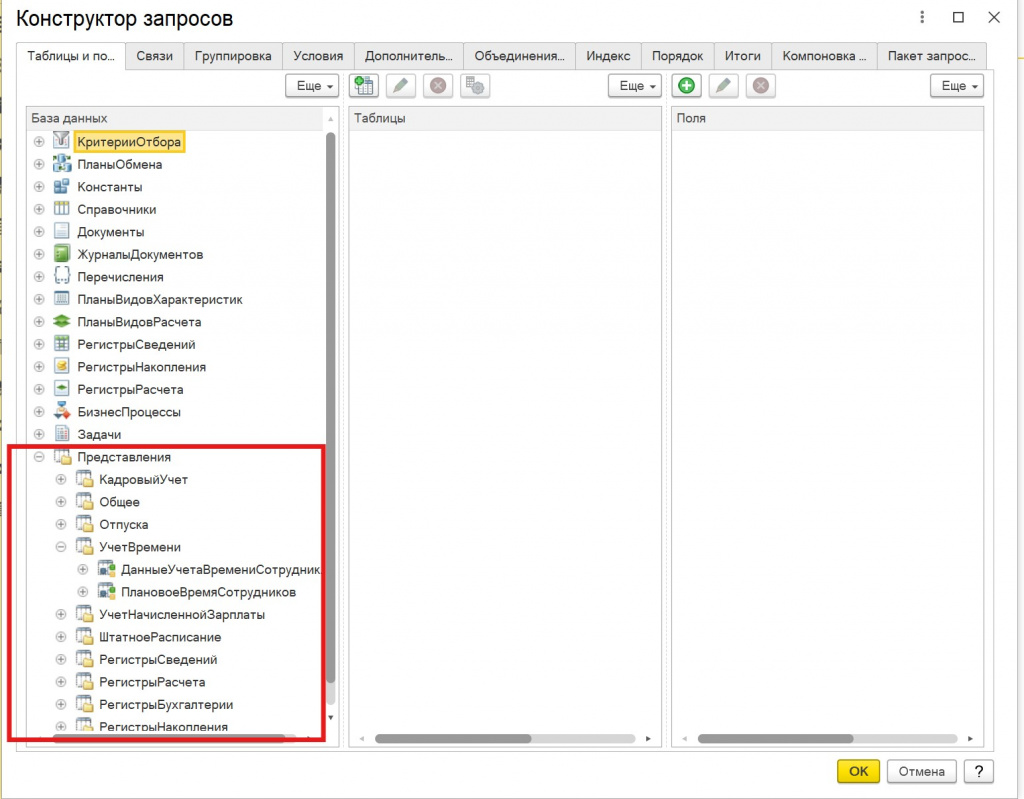This screenshot has height=799, width=1024.
Task: Click the edit pencil icon above Таблицы
Action: click(x=400, y=86)
